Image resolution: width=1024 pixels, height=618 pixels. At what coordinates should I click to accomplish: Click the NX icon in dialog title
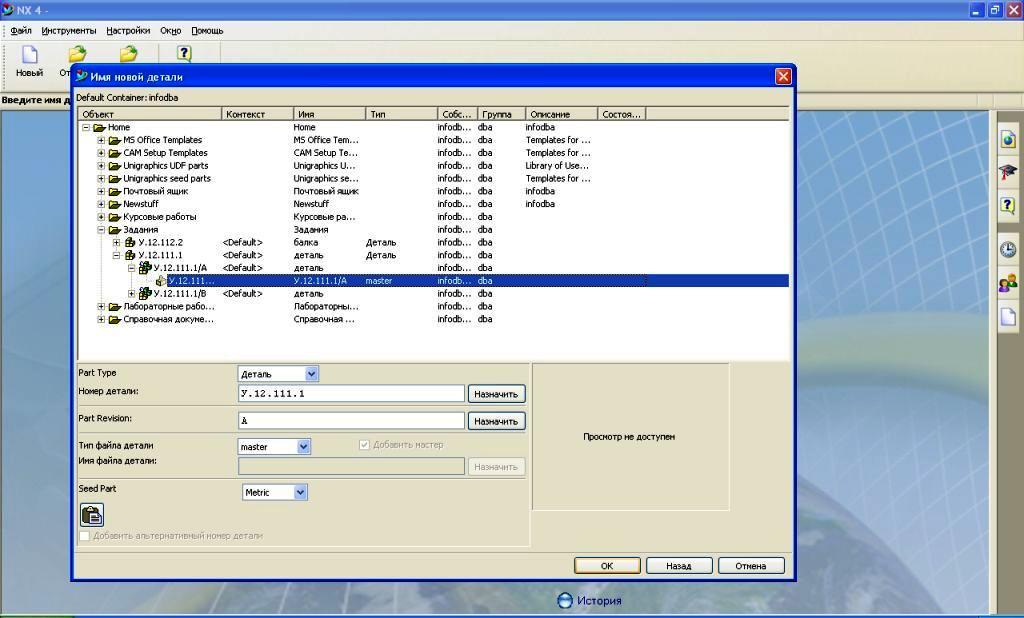[82, 76]
